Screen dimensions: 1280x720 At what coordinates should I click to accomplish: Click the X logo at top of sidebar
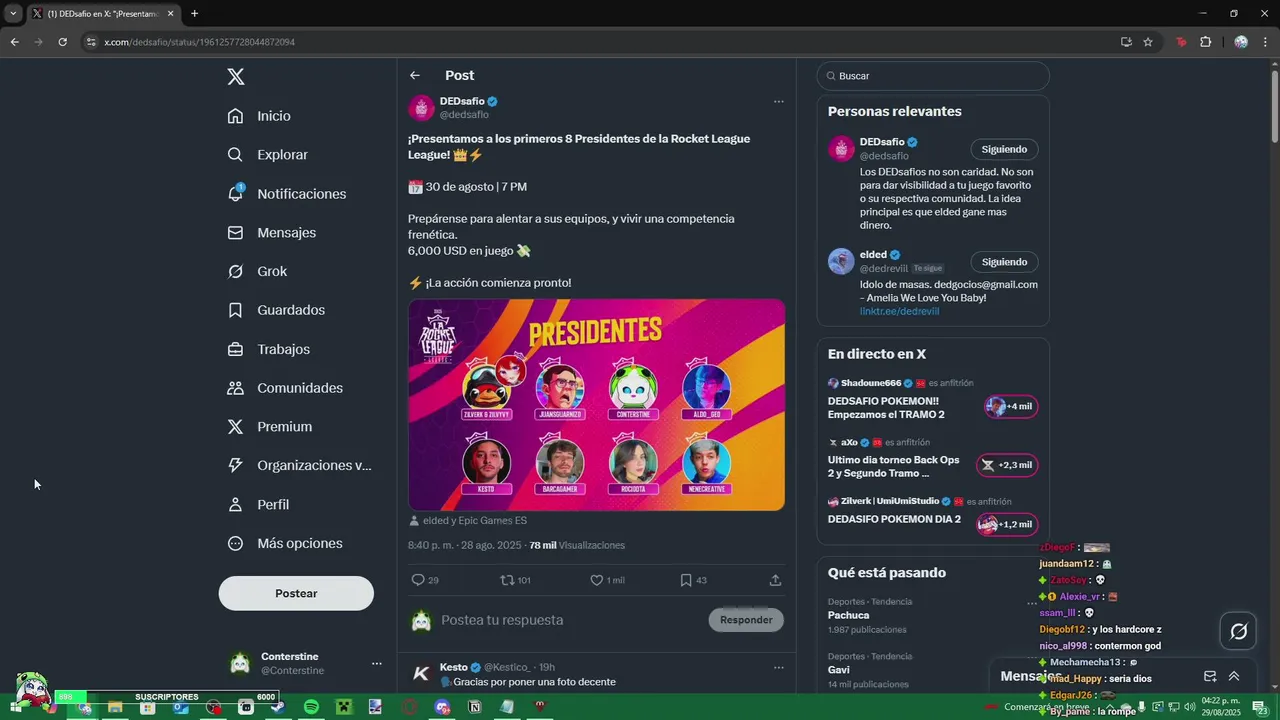pyautogui.click(x=235, y=77)
